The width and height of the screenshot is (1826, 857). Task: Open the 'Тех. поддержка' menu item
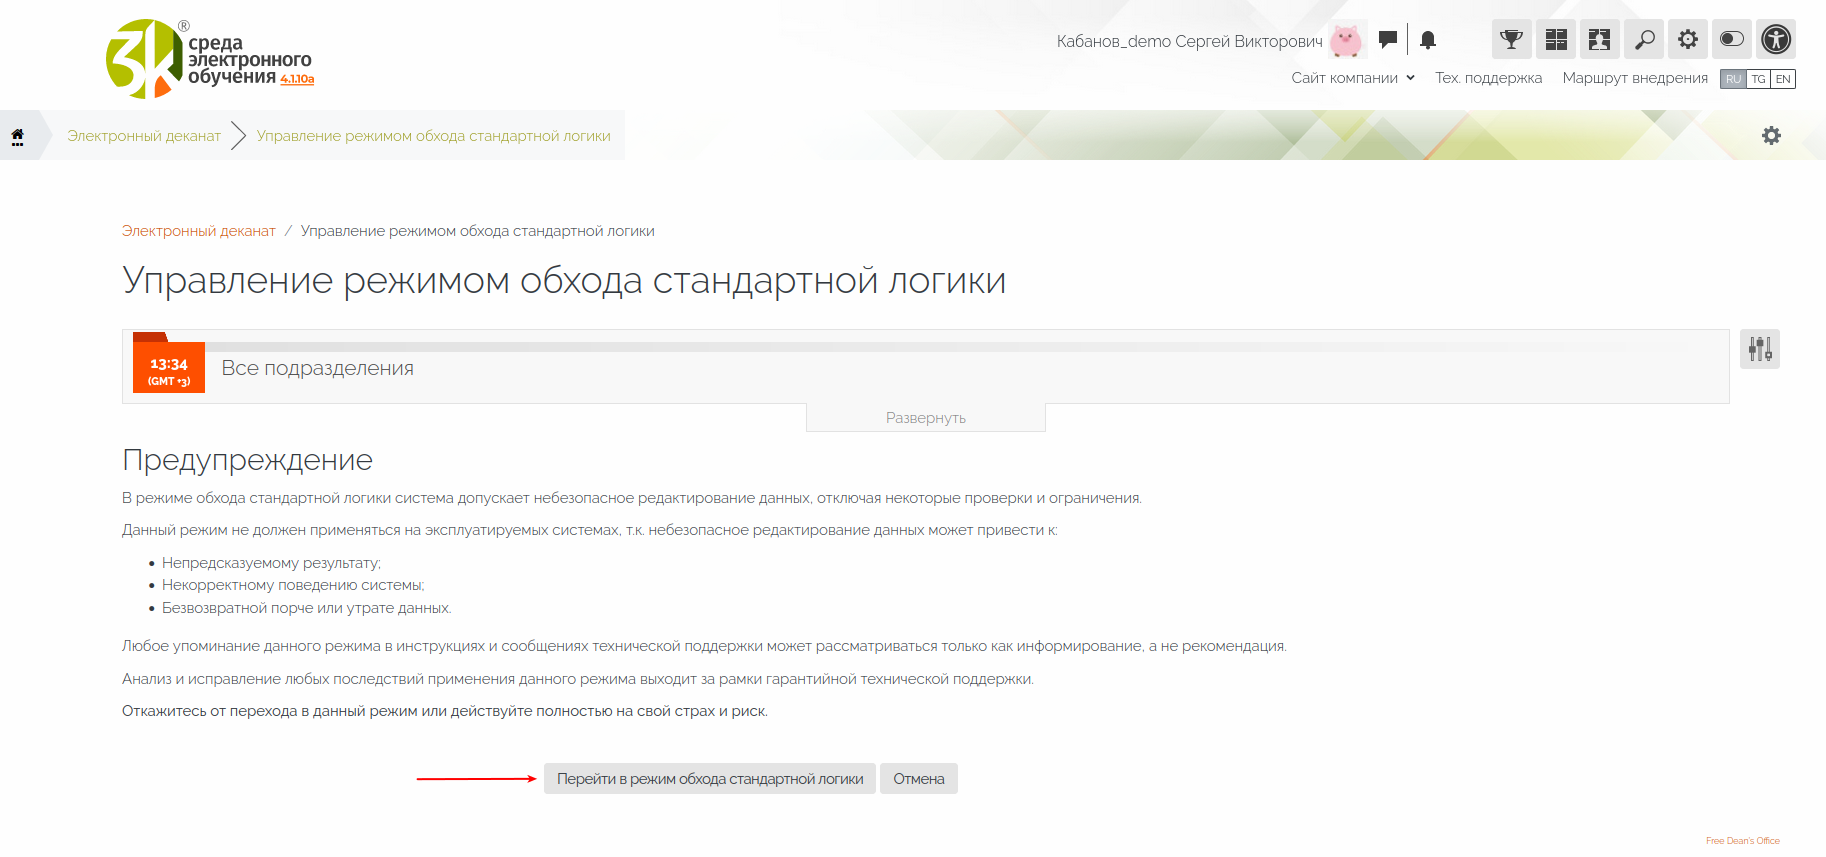pos(1488,78)
